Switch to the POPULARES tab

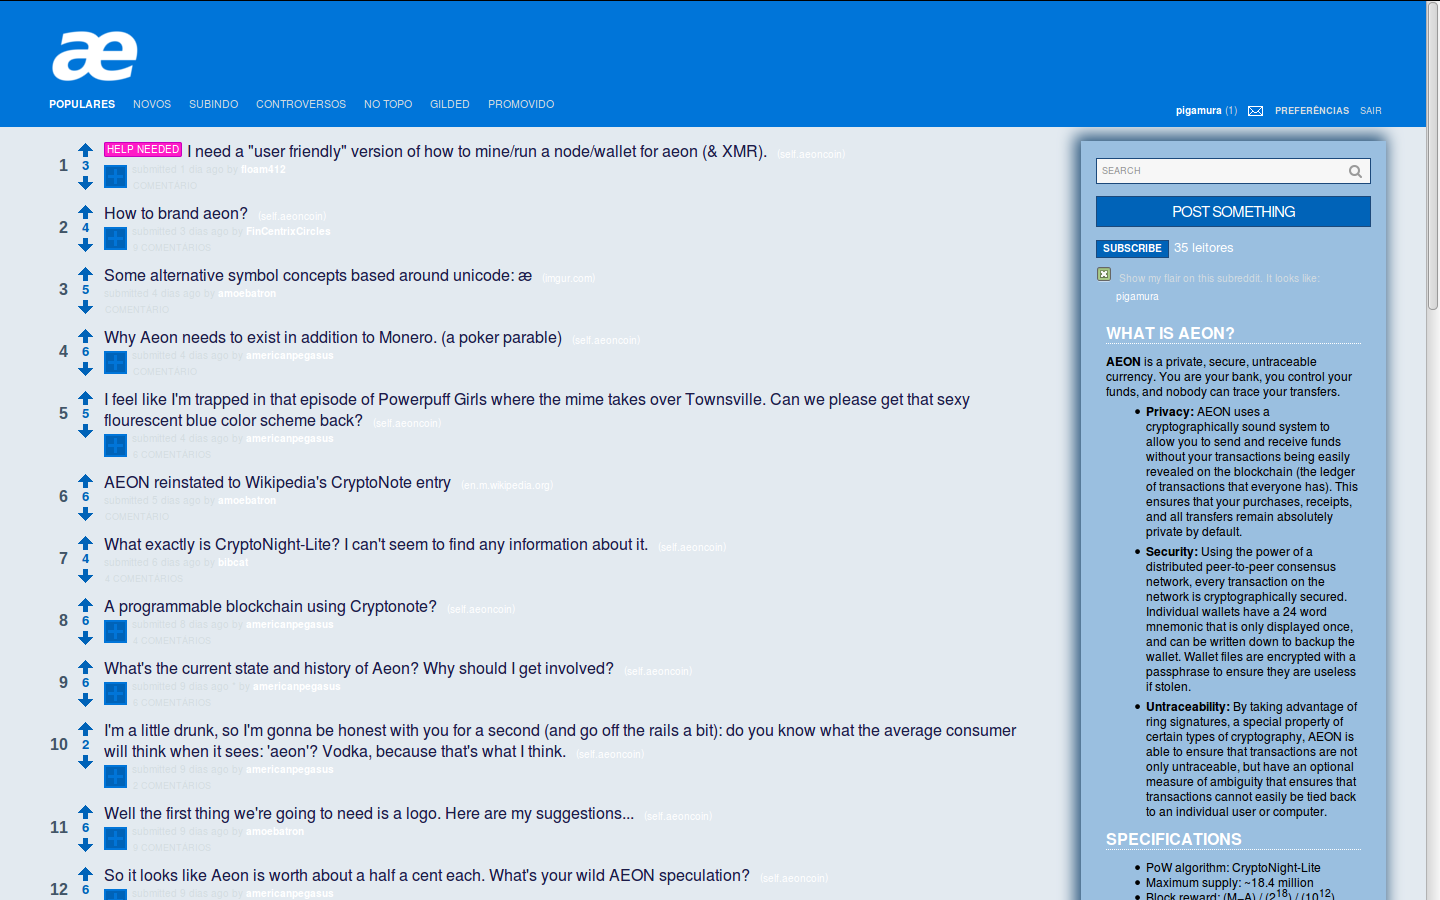coord(82,104)
